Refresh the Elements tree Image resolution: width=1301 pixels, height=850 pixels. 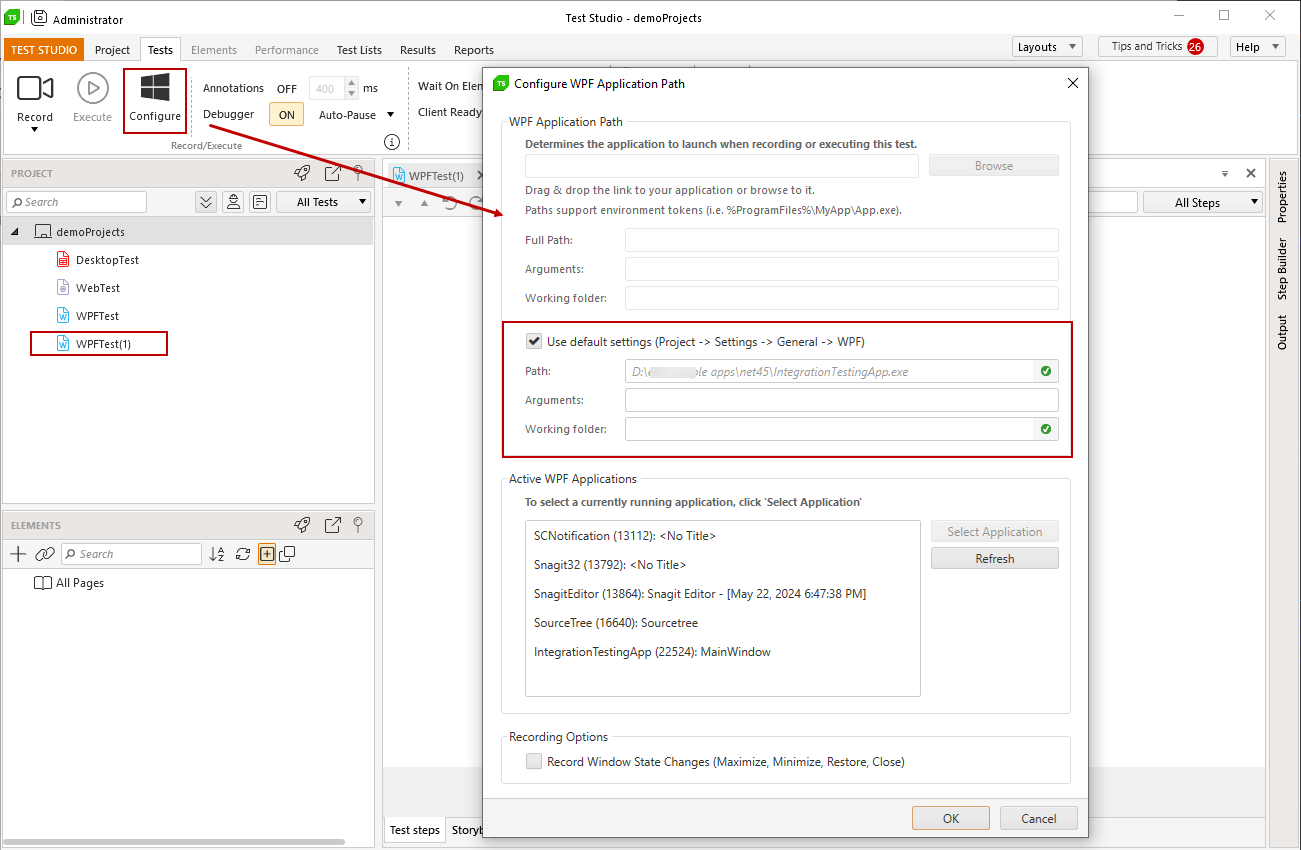point(243,554)
